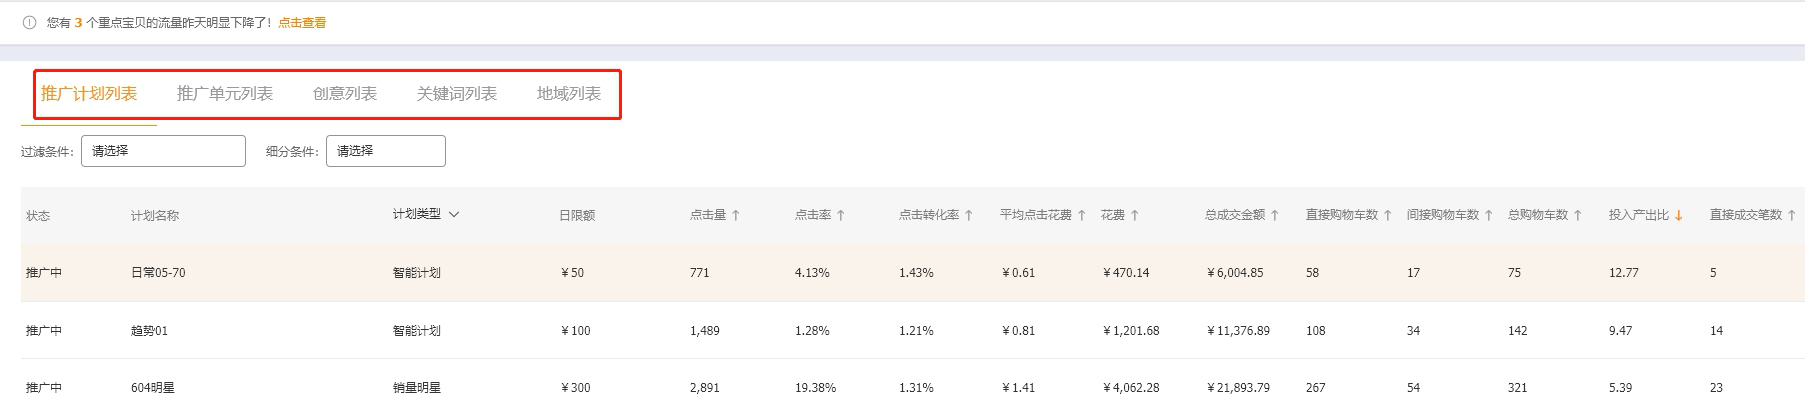Open the 细分条件 dropdown
This screenshot has height=409, width=1805.
385,151
